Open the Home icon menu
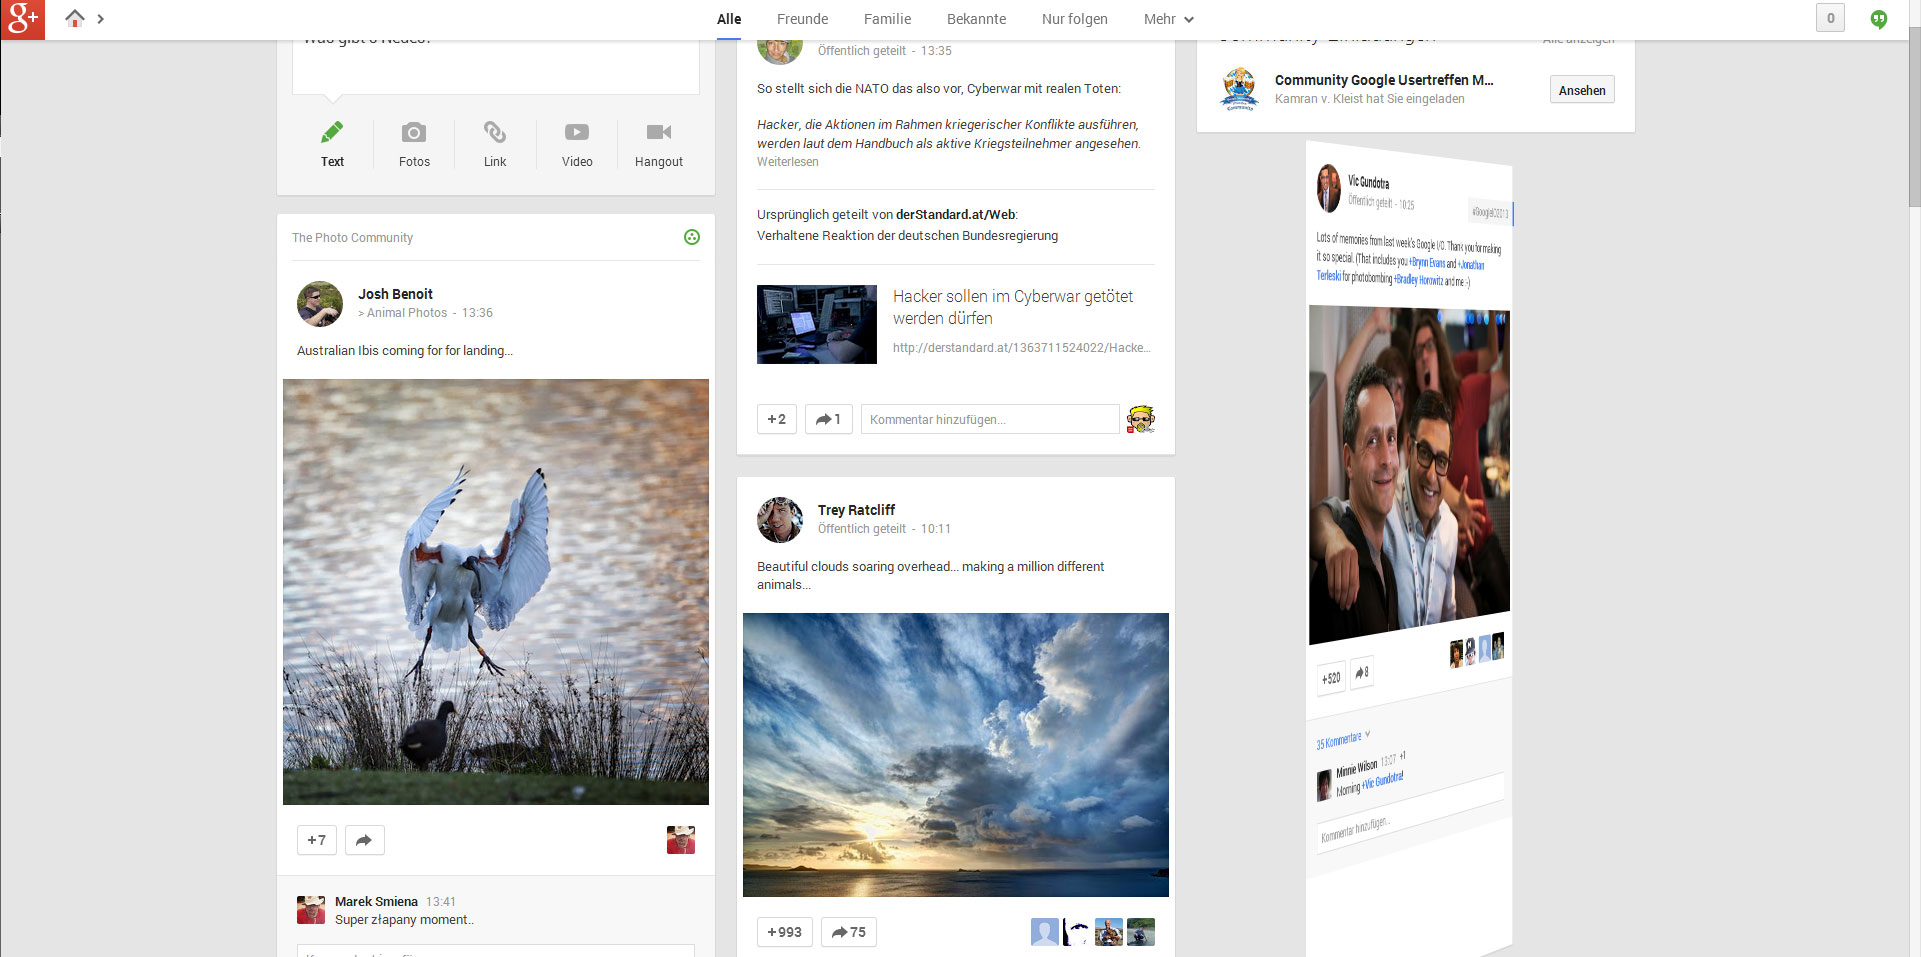The height and width of the screenshot is (957, 1921). point(75,18)
